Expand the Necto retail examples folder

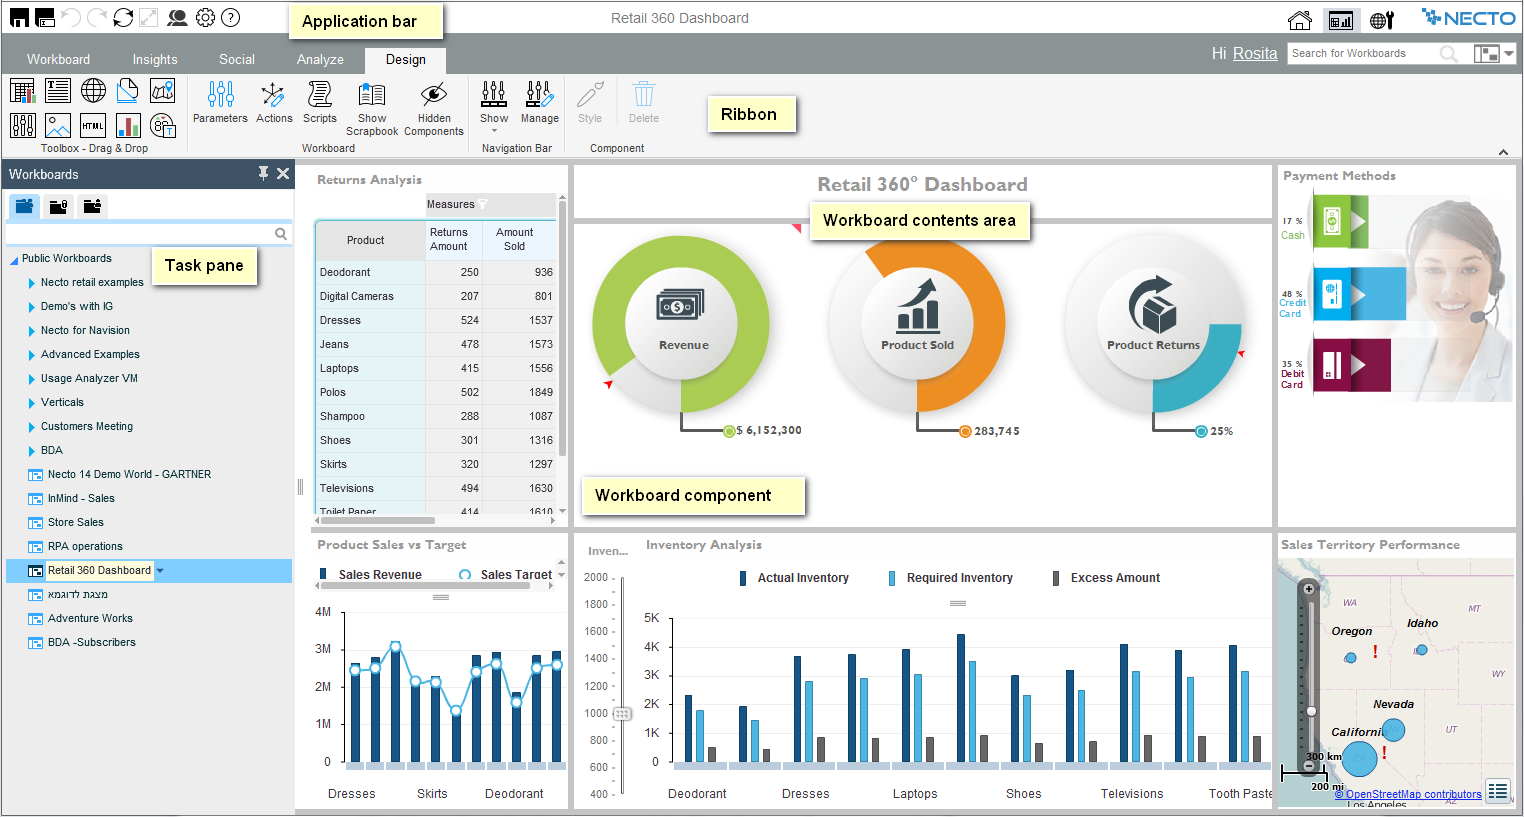point(32,283)
